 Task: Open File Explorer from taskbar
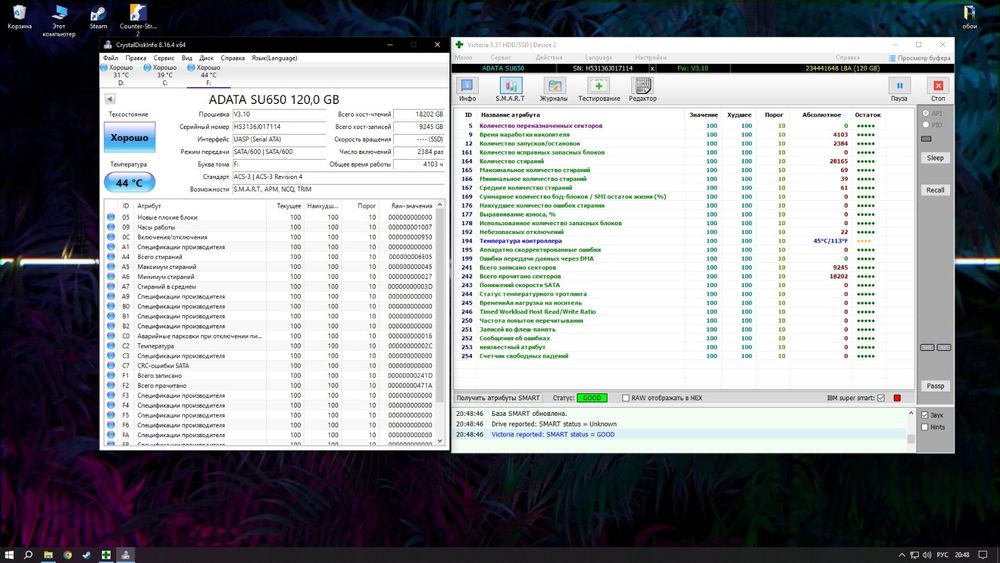48,555
